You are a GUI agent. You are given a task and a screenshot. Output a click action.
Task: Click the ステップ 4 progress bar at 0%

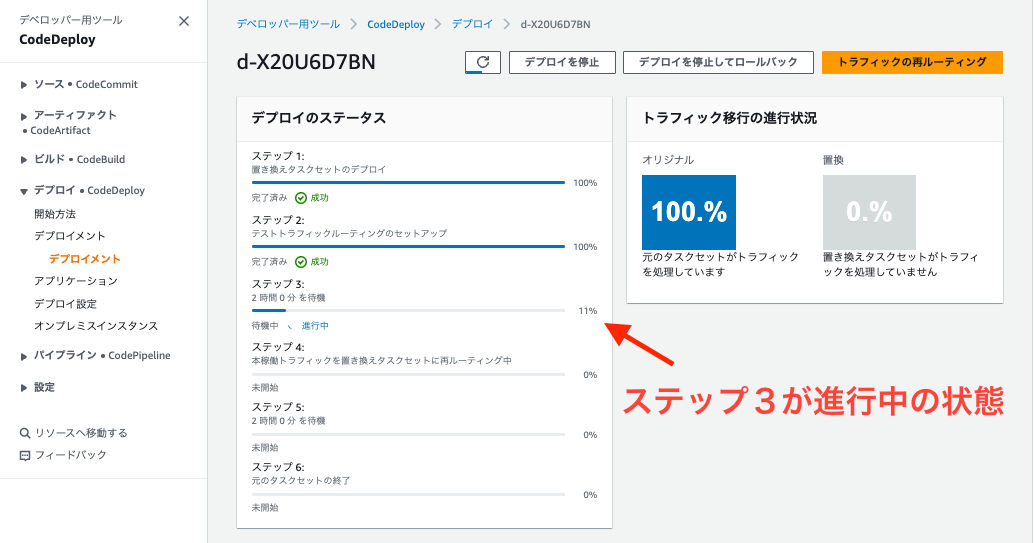point(408,374)
